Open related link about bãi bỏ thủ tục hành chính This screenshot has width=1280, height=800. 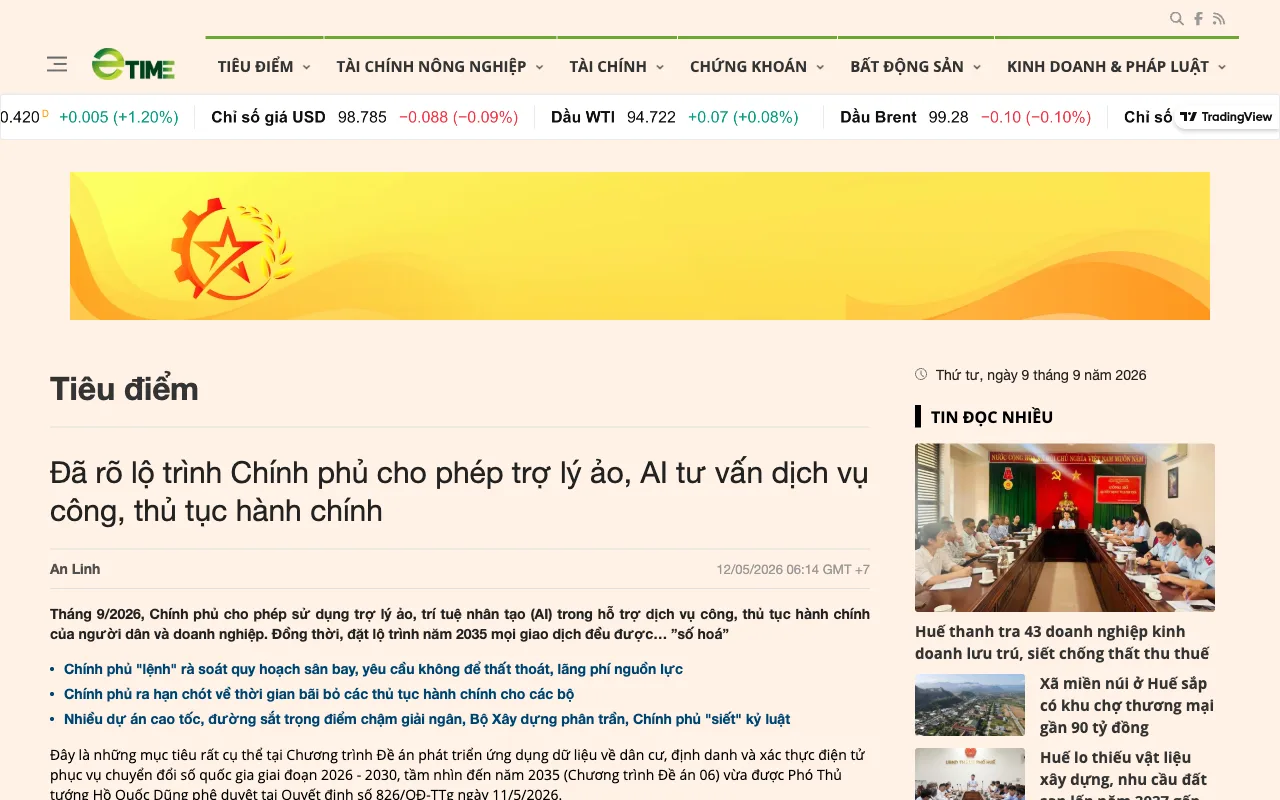pos(319,694)
